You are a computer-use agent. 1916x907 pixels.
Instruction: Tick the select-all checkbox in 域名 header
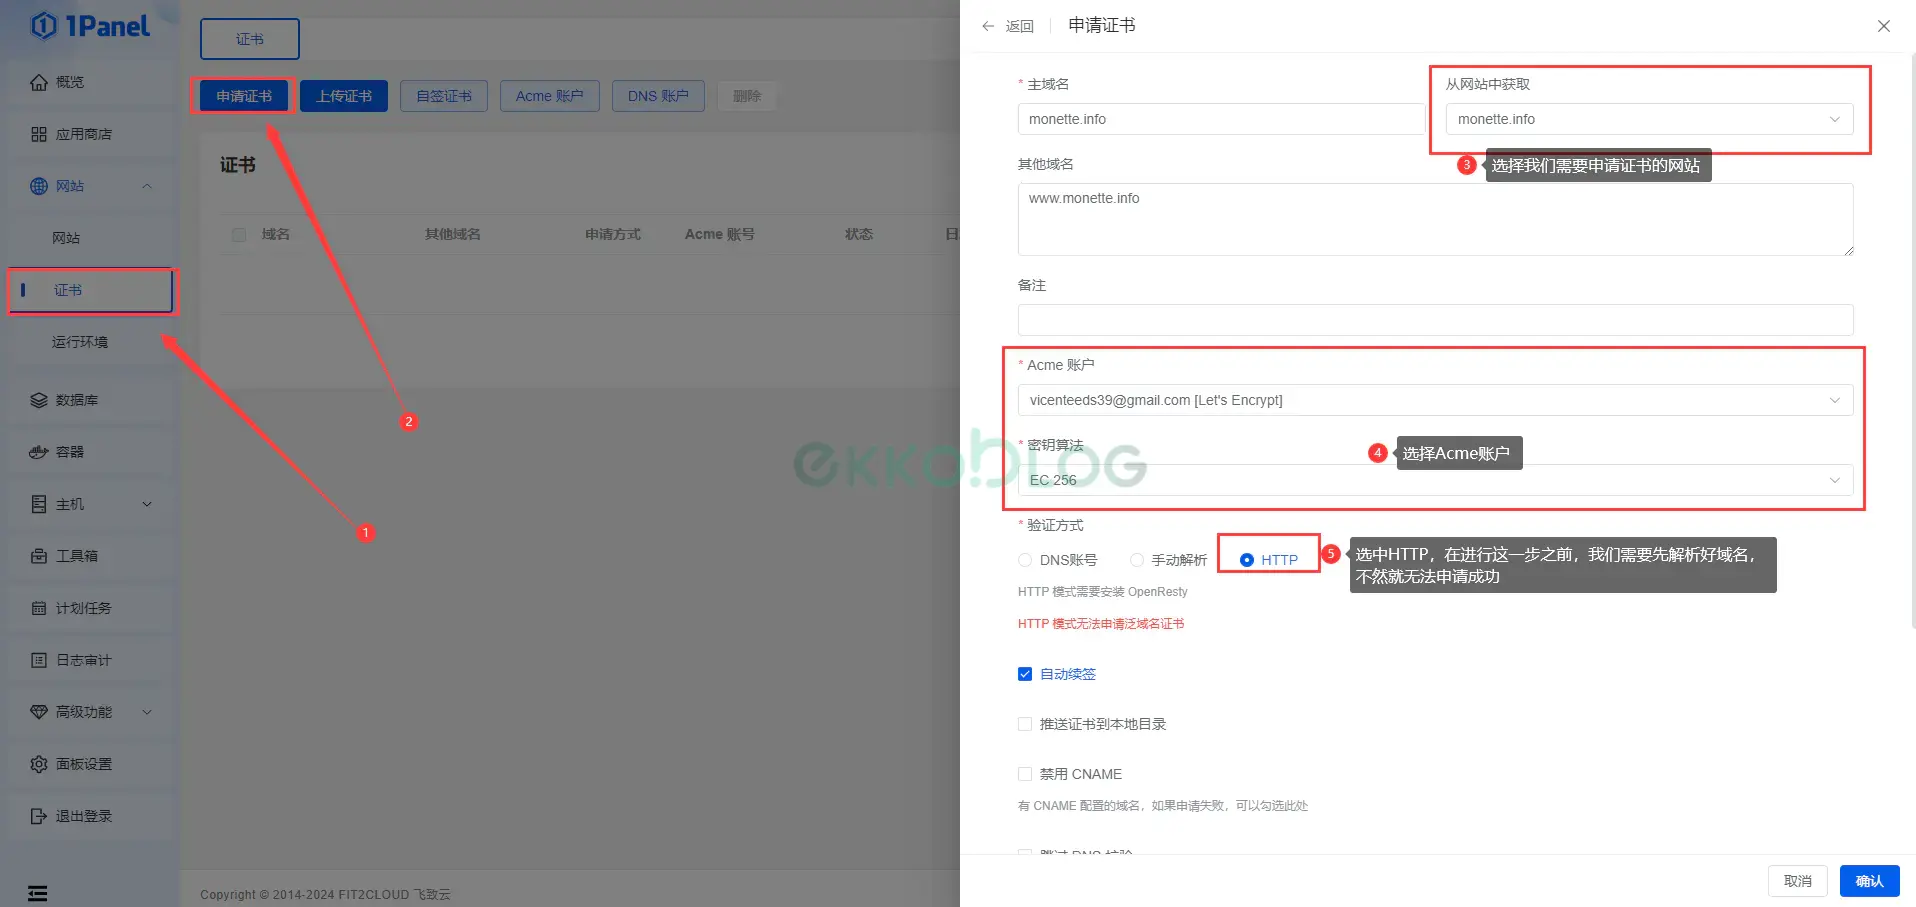click(239, 235)
